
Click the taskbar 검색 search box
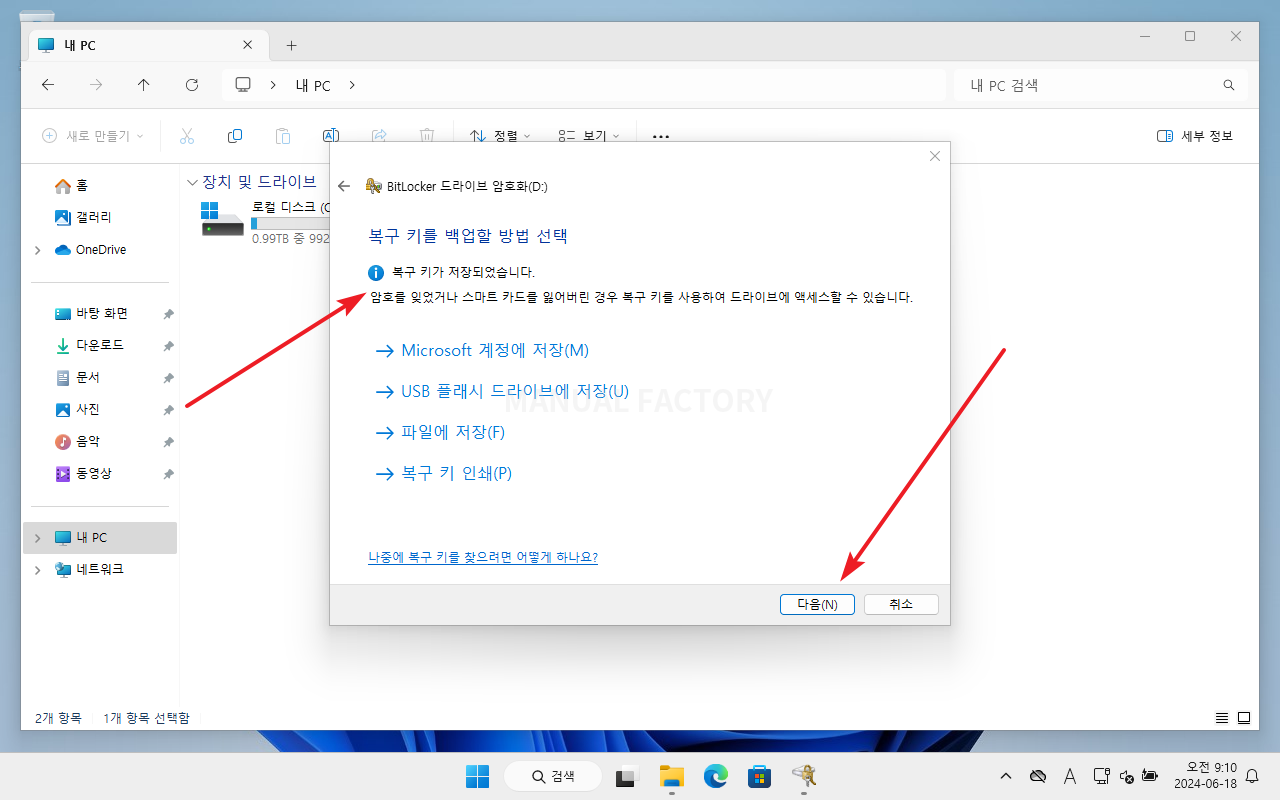pyautogui.click(x=553, y=776)
